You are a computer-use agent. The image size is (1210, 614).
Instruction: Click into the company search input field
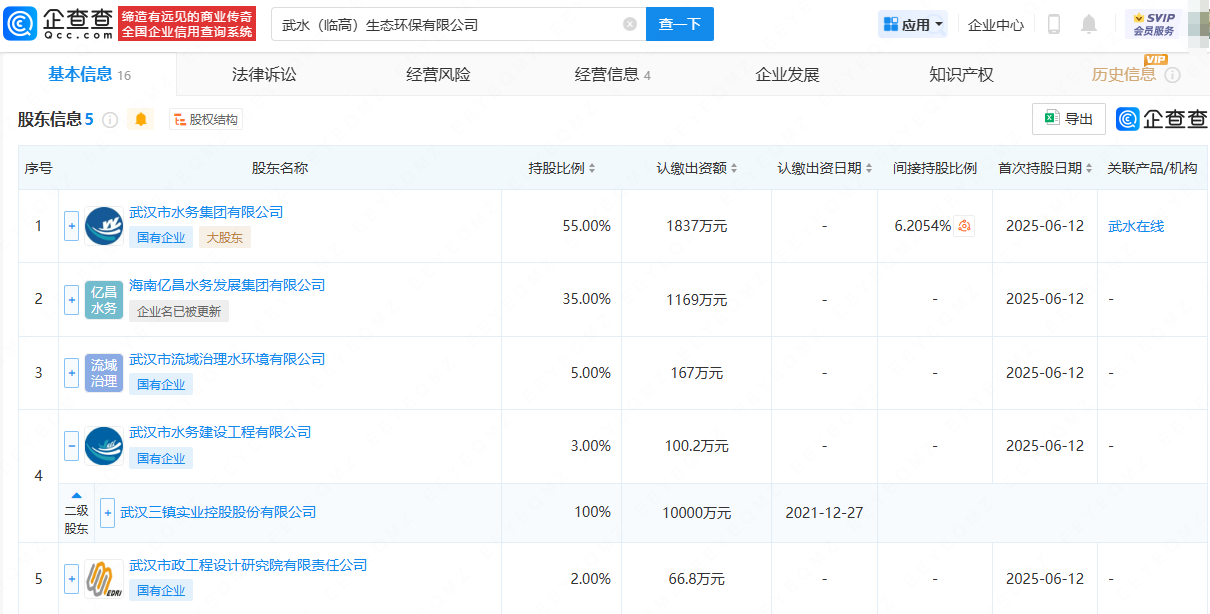pos(448,24)
